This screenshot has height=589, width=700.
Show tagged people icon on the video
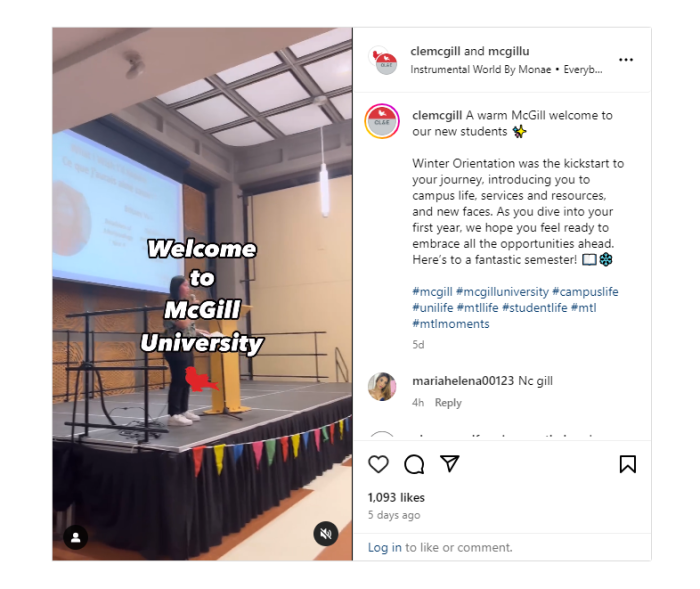pos(76,537)
